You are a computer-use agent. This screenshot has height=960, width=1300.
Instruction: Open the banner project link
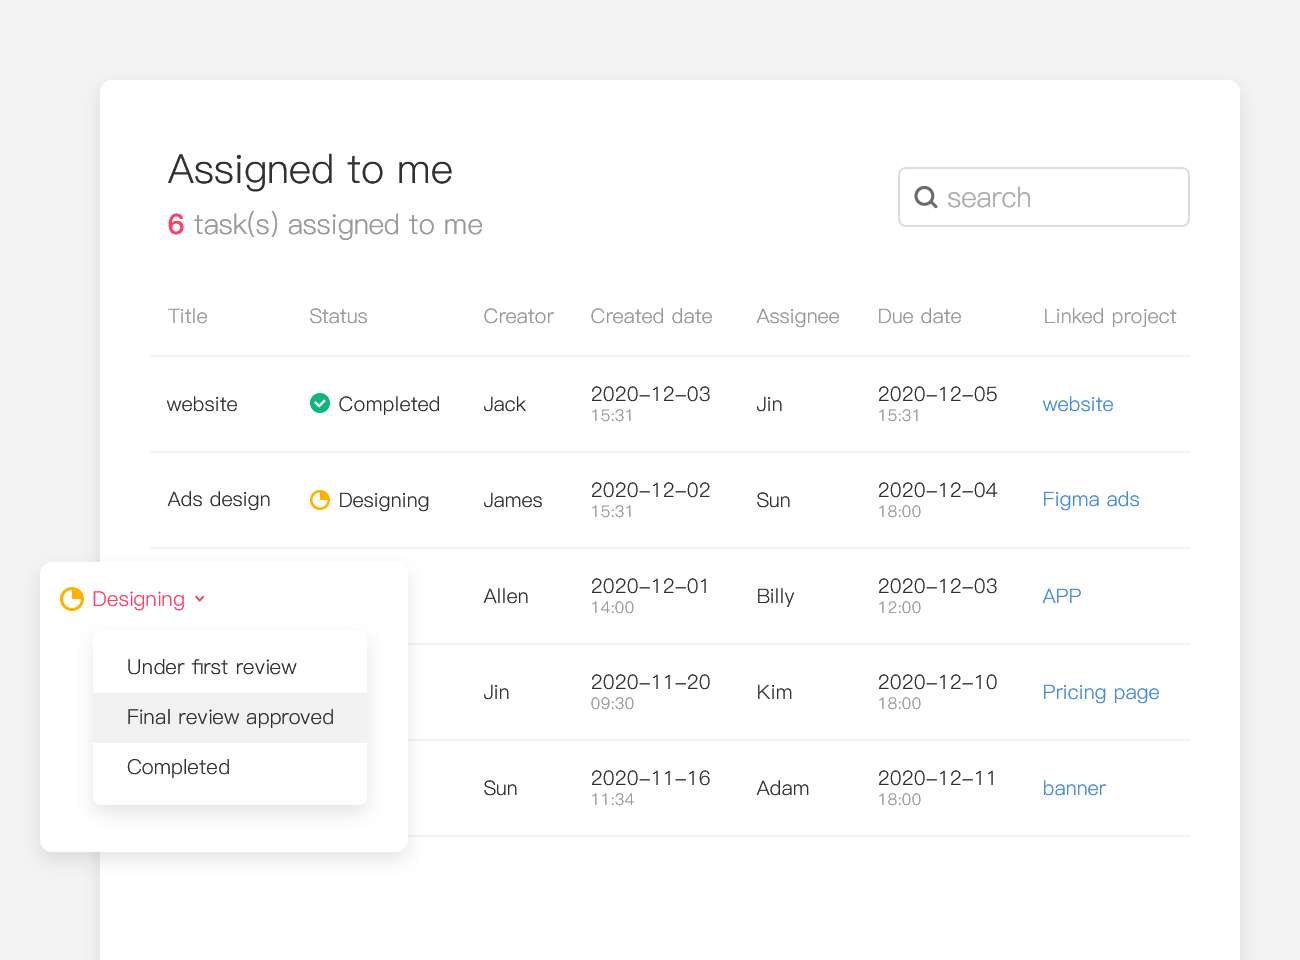(1073, 788)
